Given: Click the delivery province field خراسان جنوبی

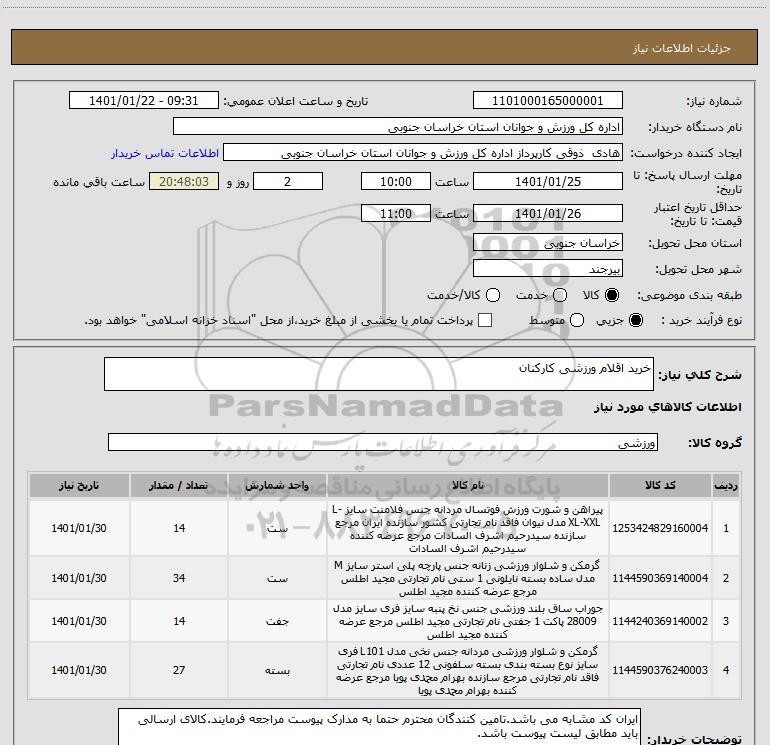Looking at the screenshot, I should pyautogui.click(x=548, y=242).
